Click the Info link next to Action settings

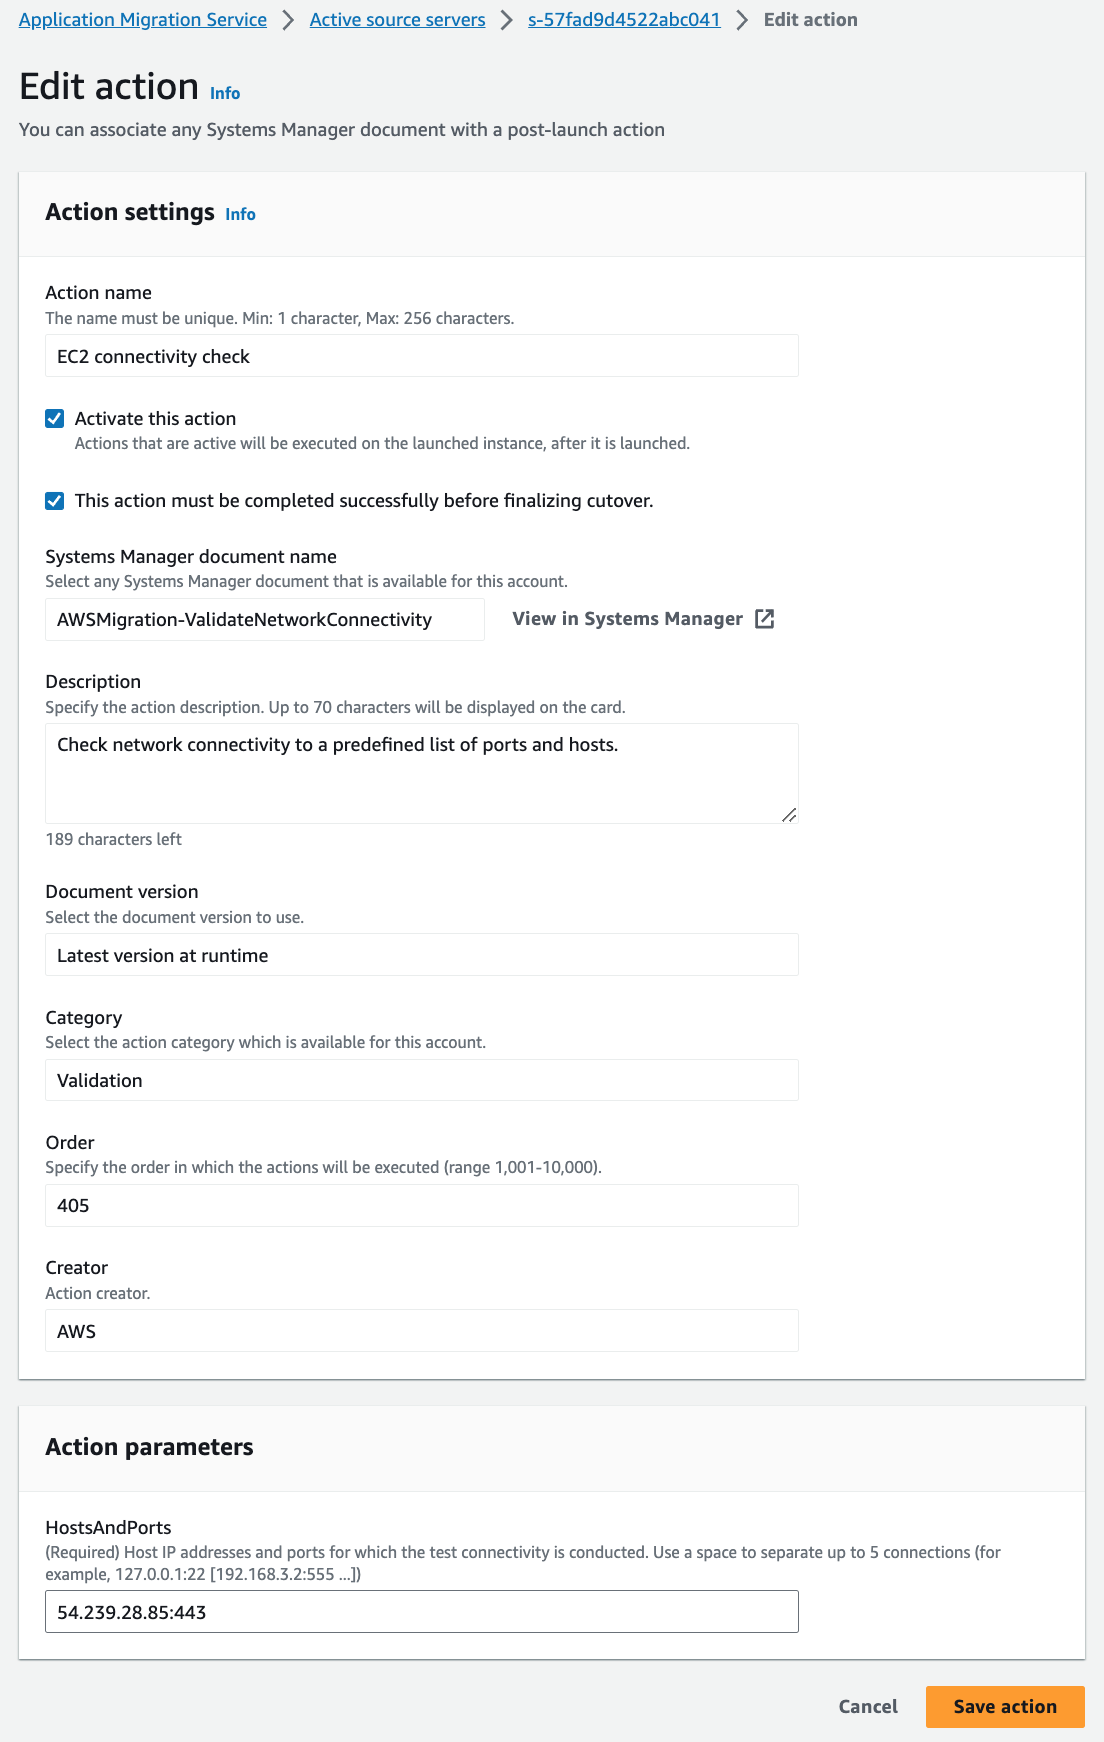[x=239, y=214]
